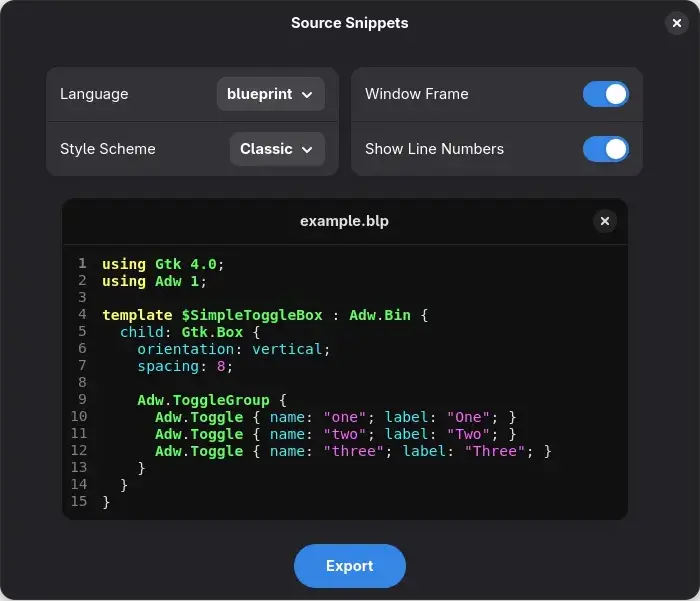Toggle the Window Frame switch
Screen dimensions: 700x601
click(x=605, y=94)
